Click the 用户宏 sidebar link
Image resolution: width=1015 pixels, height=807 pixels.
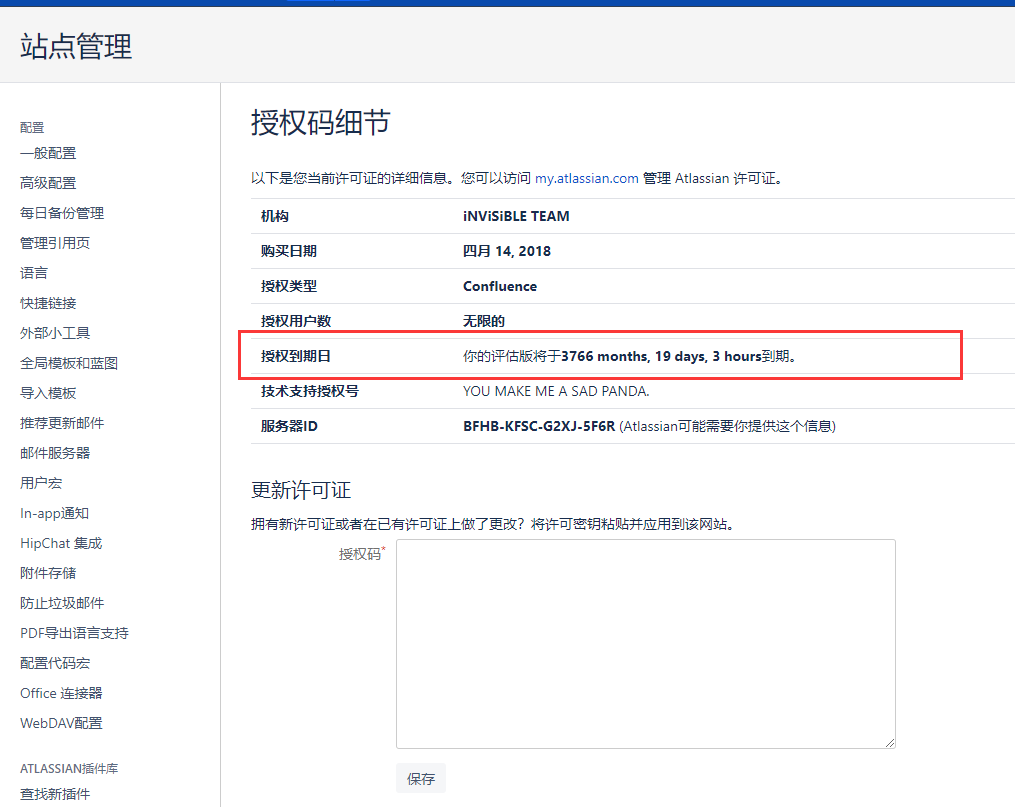(41, 483)
